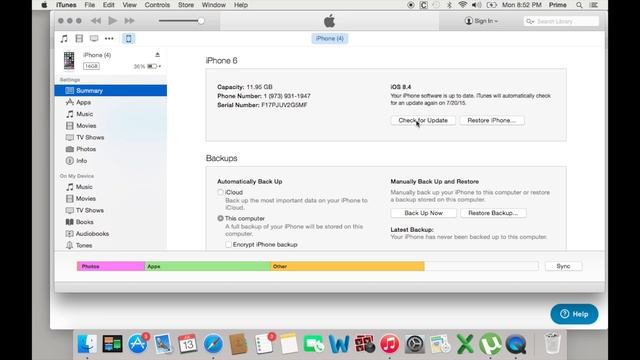Click the Photos segment of storage bar
Image resolution: width=640 pixels, height=360 pixels.
tap(111, 266)
